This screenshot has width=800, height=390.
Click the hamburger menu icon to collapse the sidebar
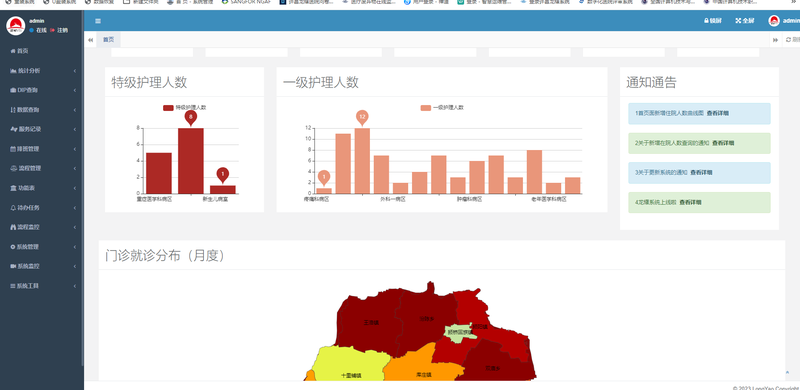98,21
